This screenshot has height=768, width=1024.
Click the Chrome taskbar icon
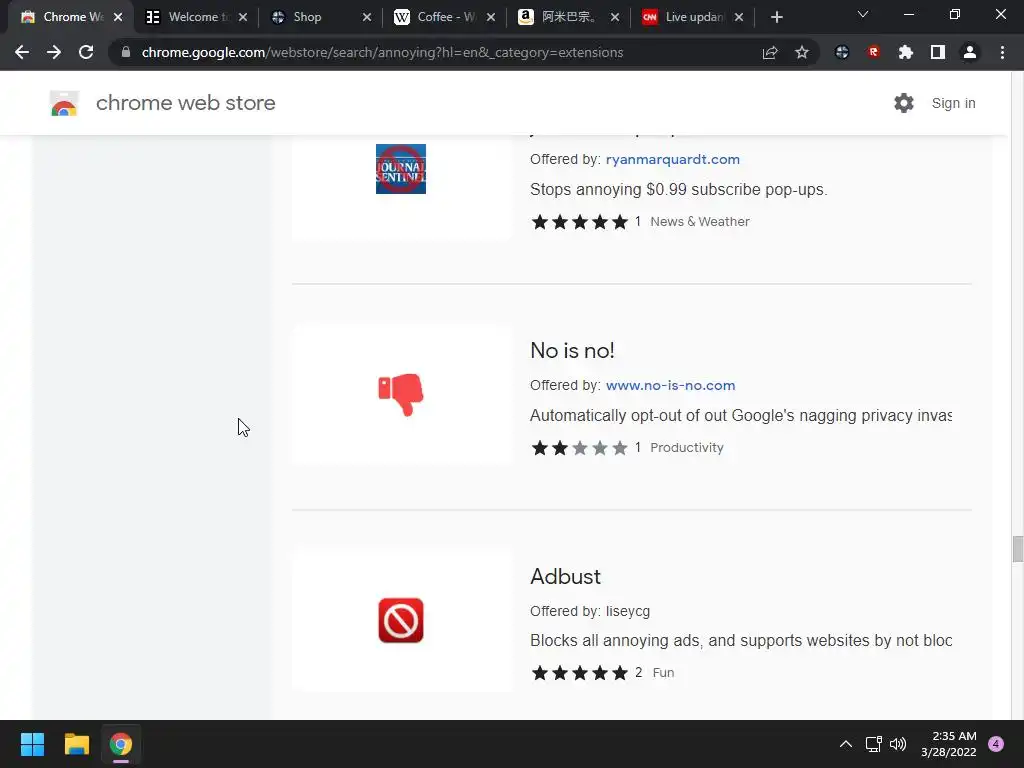121,744
